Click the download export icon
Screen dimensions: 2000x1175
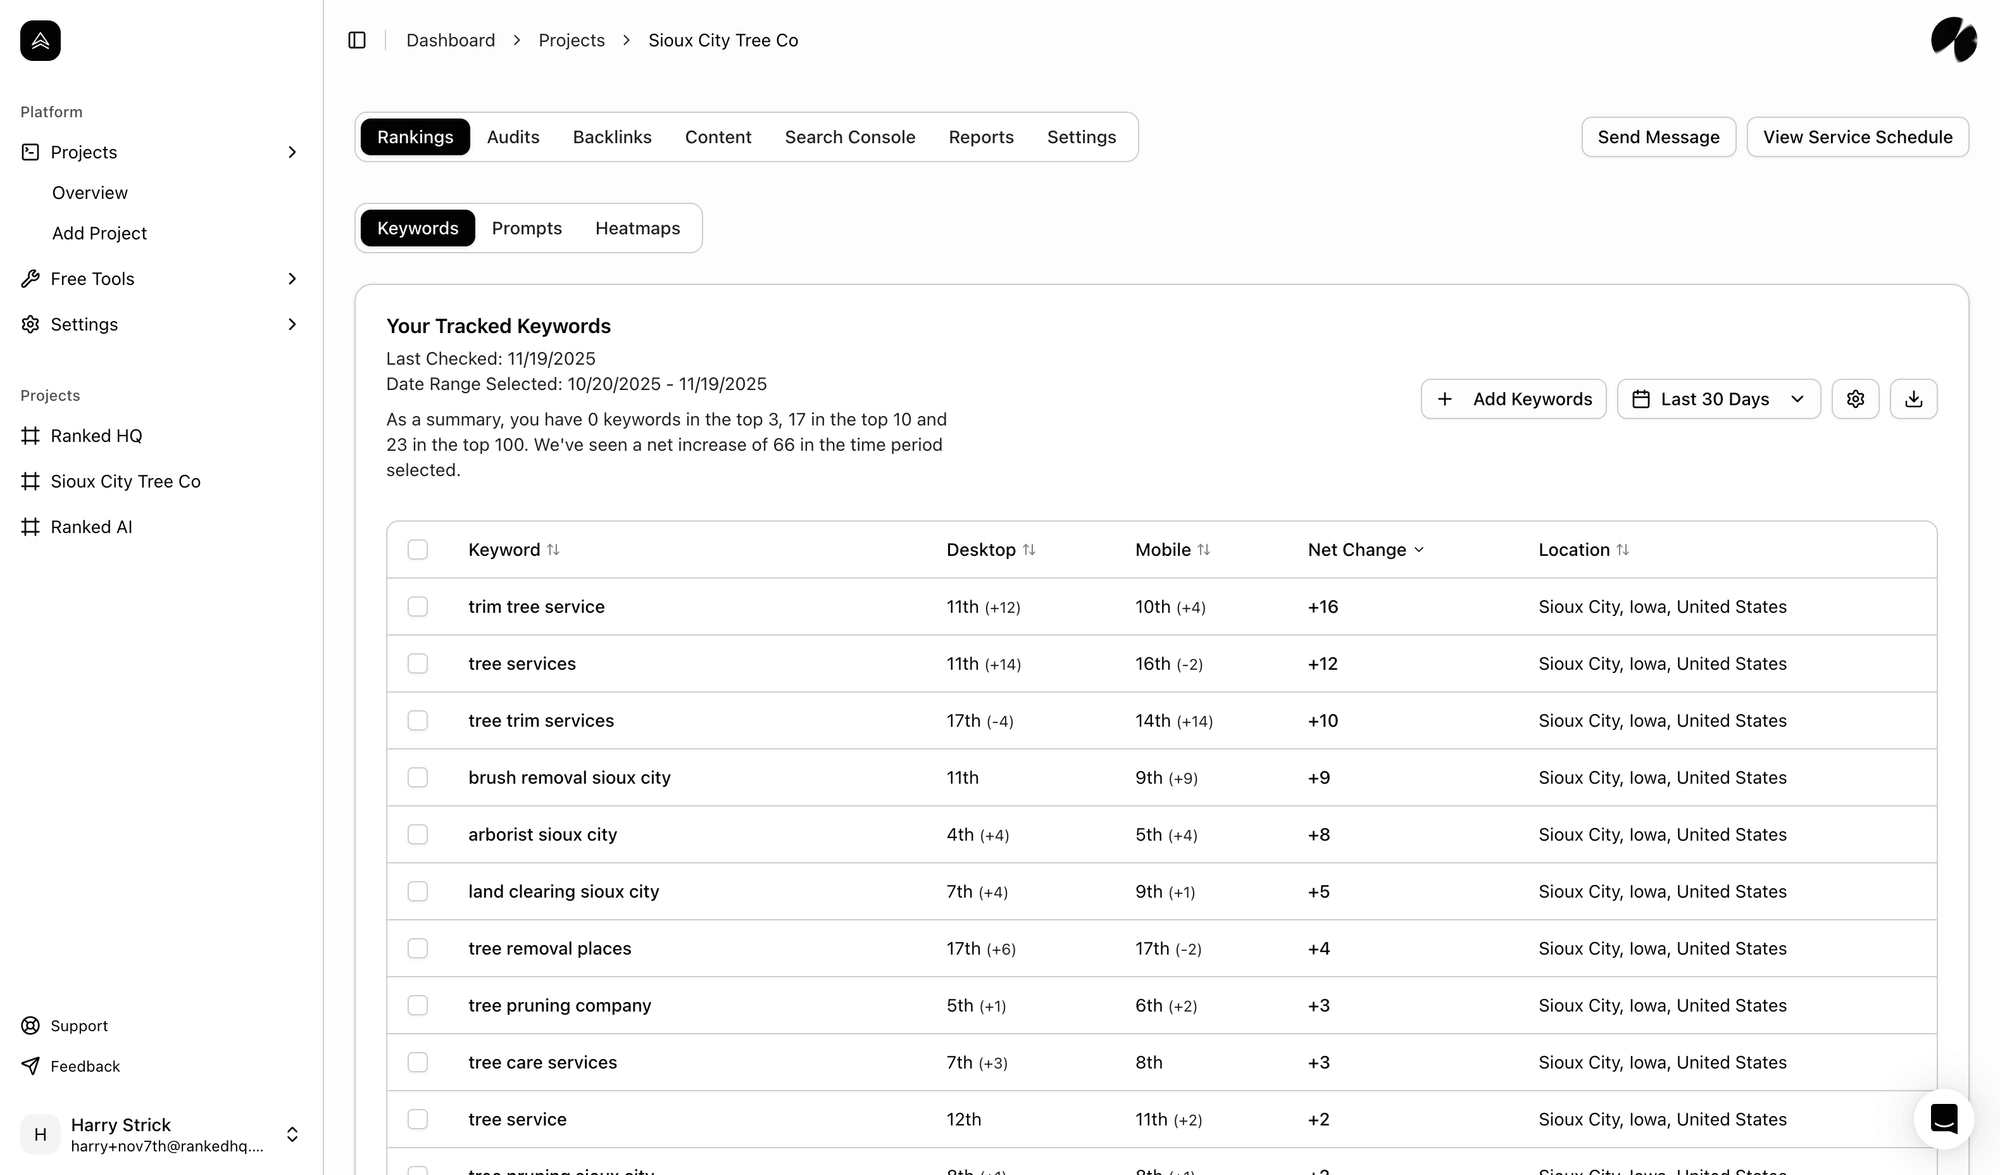pos(1913,399)
